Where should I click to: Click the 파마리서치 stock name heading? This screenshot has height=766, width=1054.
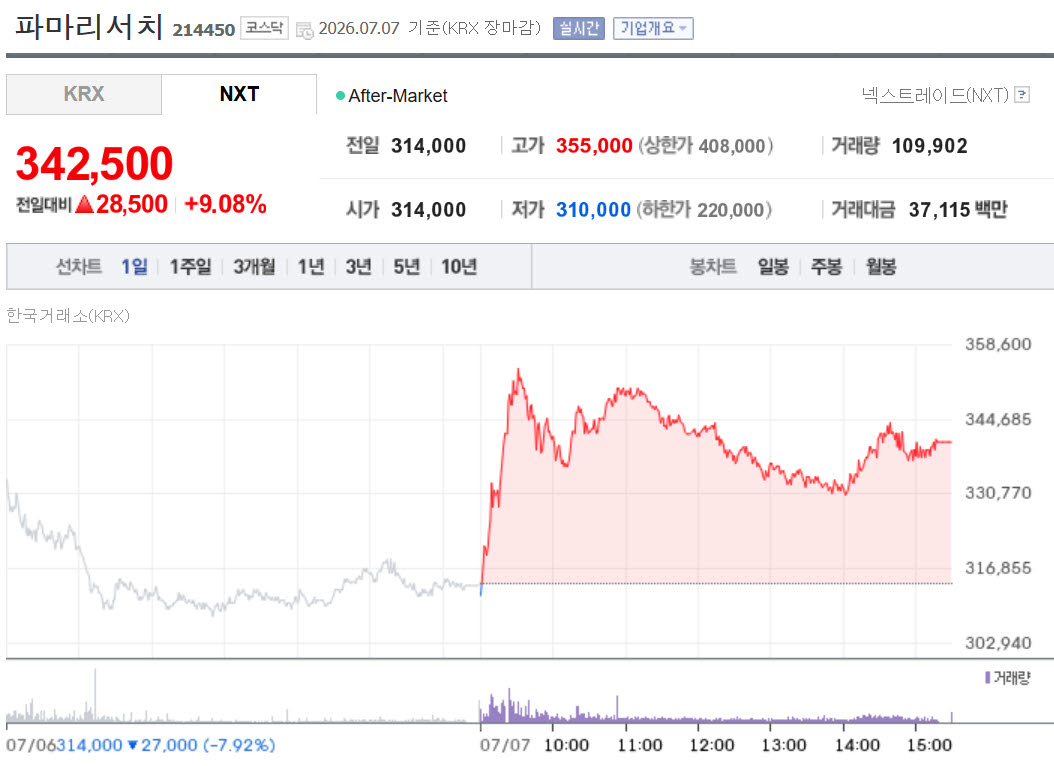(x=89, y=27)
